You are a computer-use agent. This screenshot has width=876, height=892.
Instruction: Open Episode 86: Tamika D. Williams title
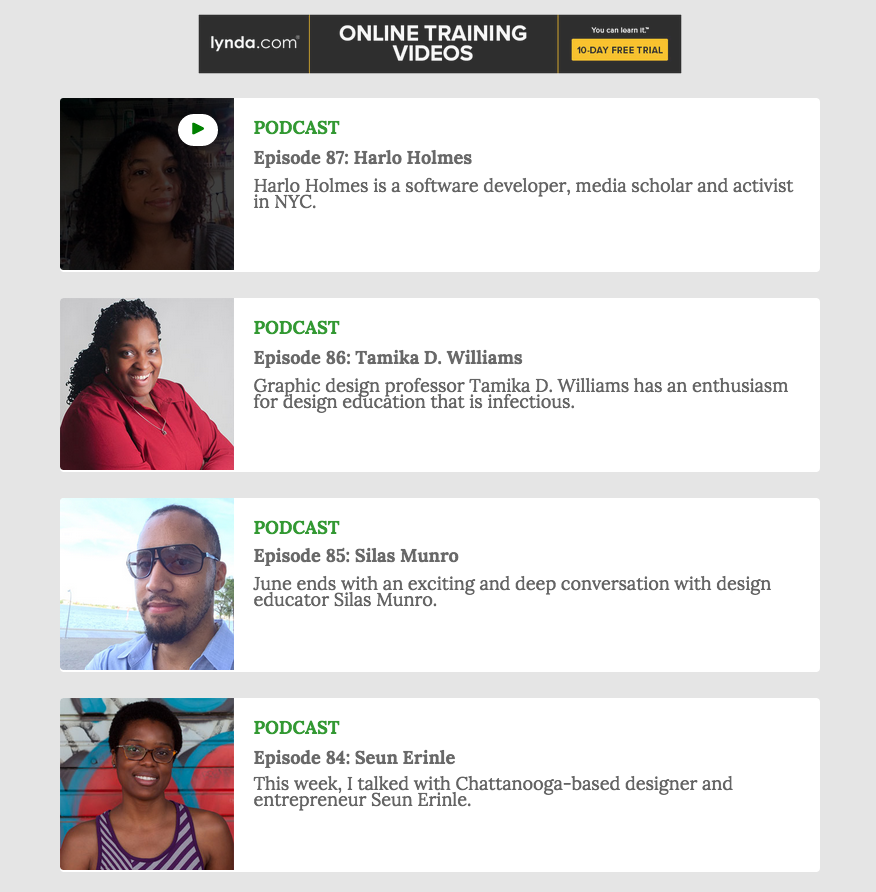click(x=387, y=358)
